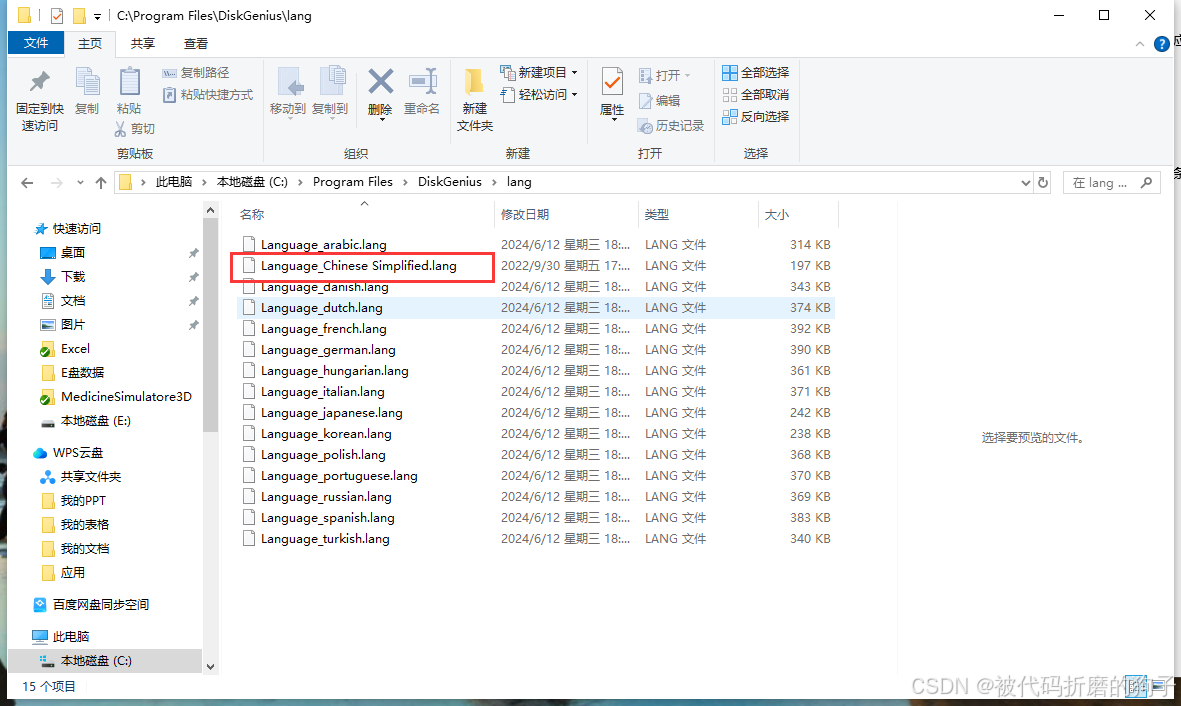Screen dimensions: 1181x706
Task: Click the Delete (删除) X icon
Action: [x=380, y=81]
